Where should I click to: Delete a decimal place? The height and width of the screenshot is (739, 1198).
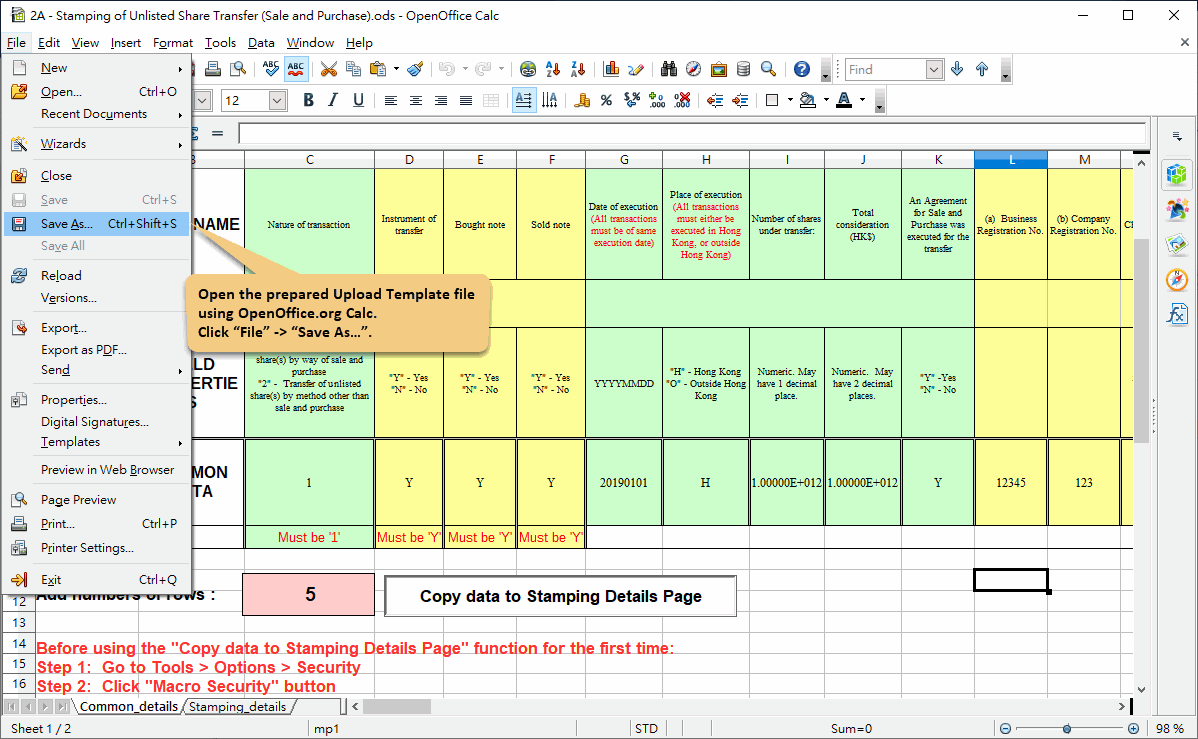[x=682, y=100]
